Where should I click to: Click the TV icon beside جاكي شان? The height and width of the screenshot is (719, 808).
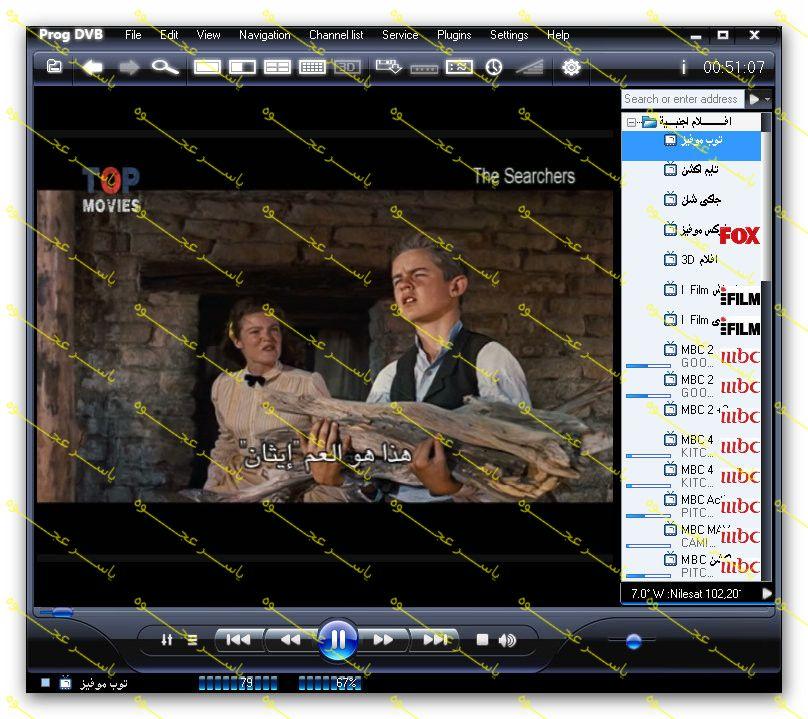[670, 198]
